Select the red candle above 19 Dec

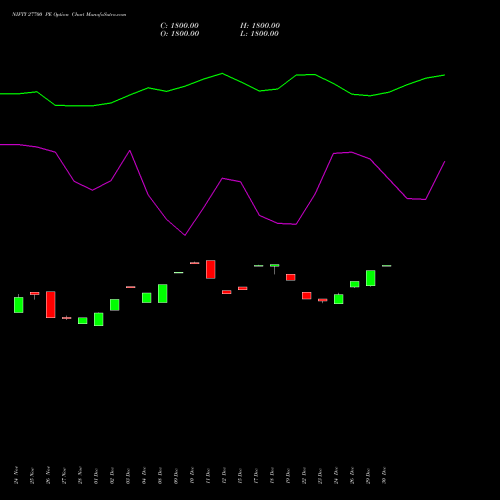pos(291,277)
